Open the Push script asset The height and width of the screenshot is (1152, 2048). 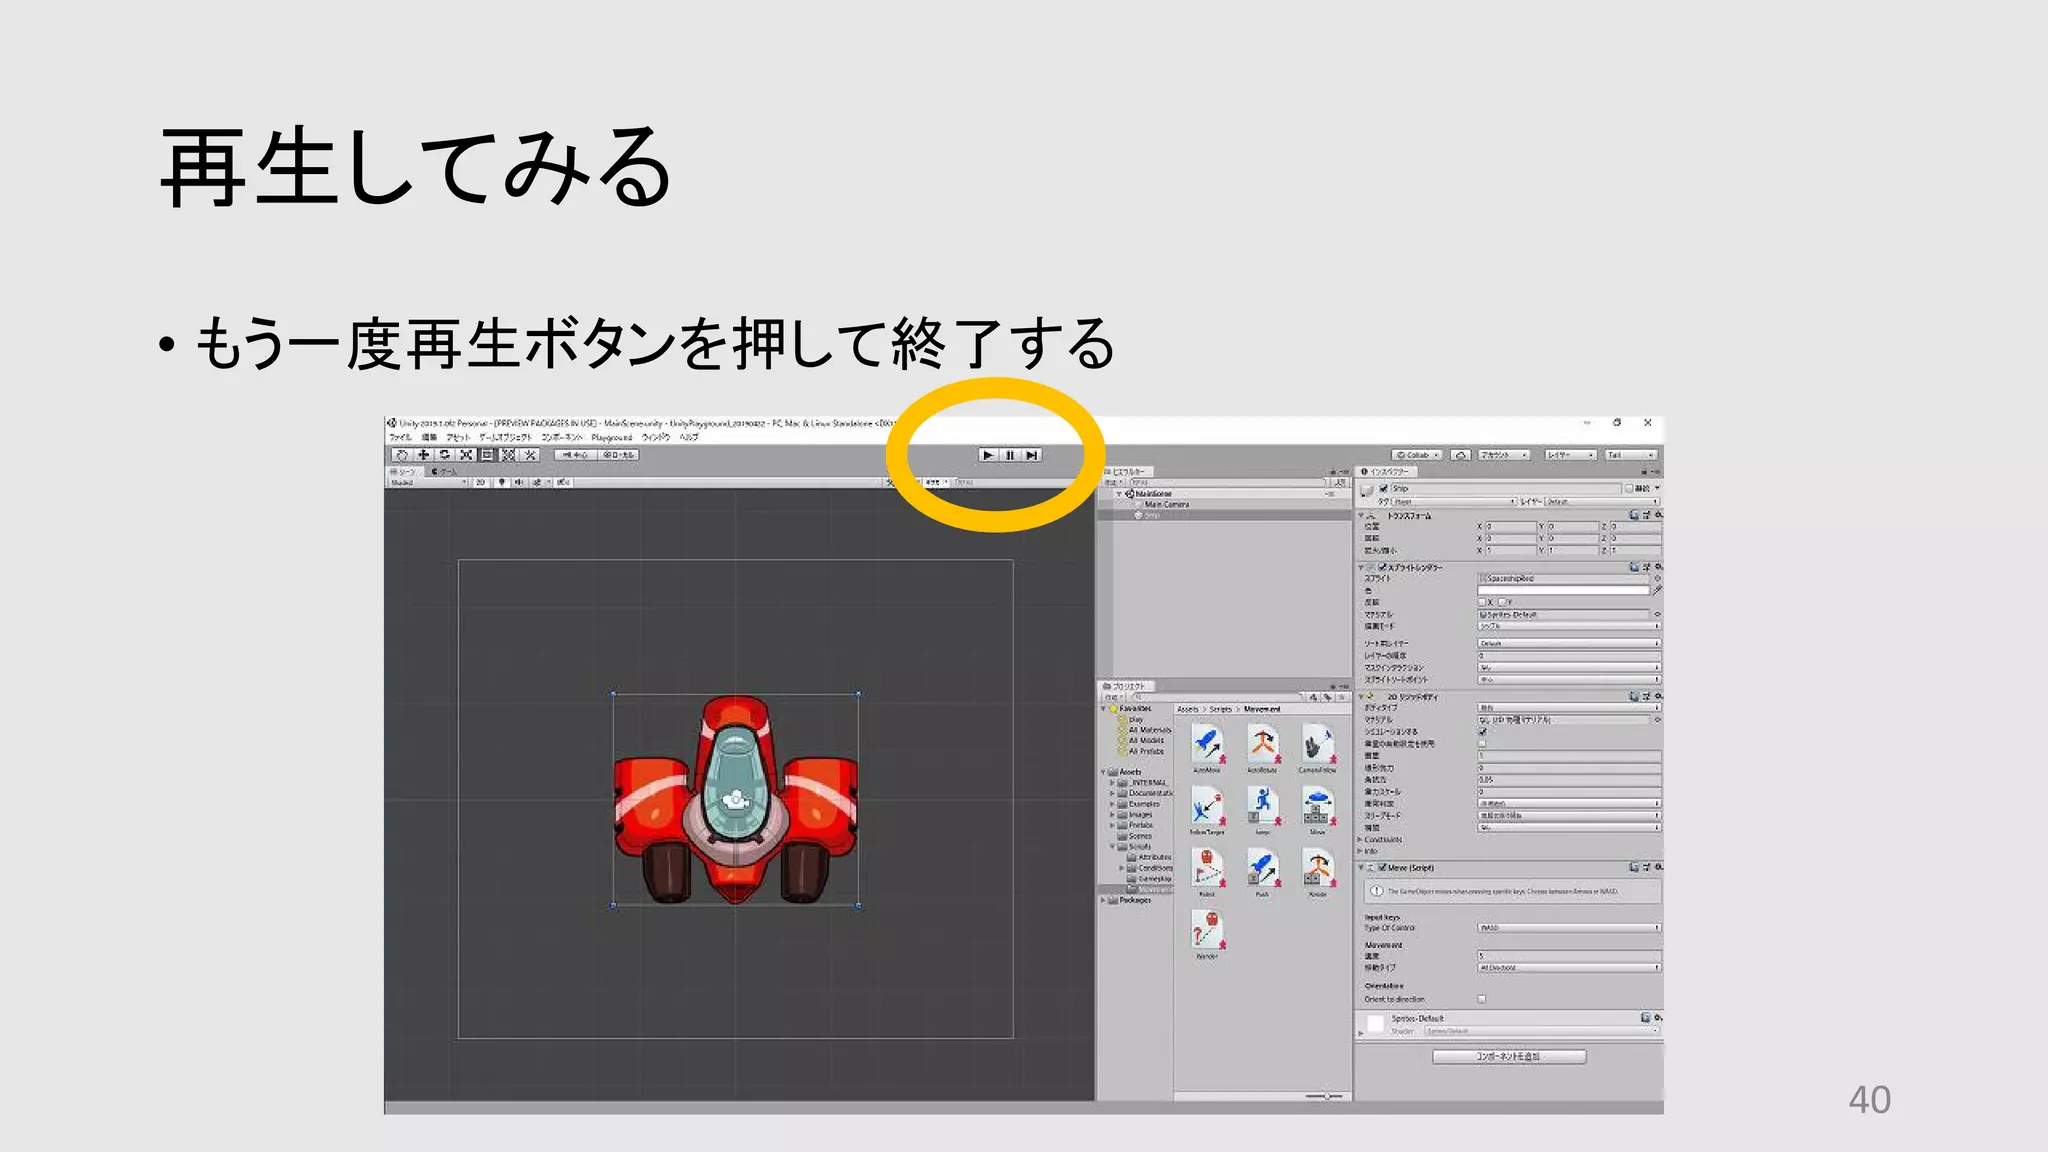tap(1263, 873)
